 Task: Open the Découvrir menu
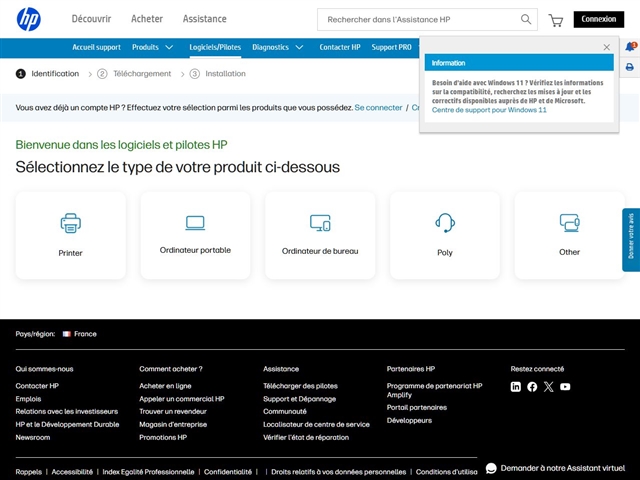91,19
